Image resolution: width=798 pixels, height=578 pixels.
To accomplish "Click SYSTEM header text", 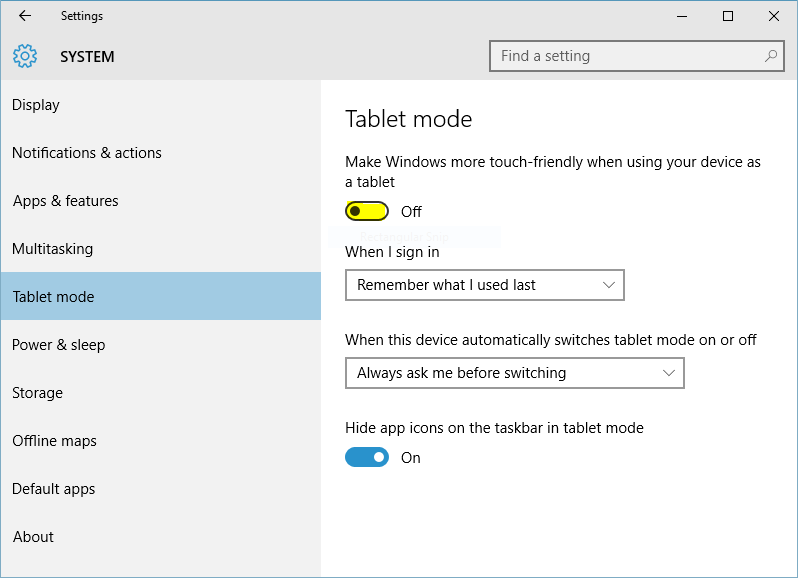I will (x=87, y=56).
